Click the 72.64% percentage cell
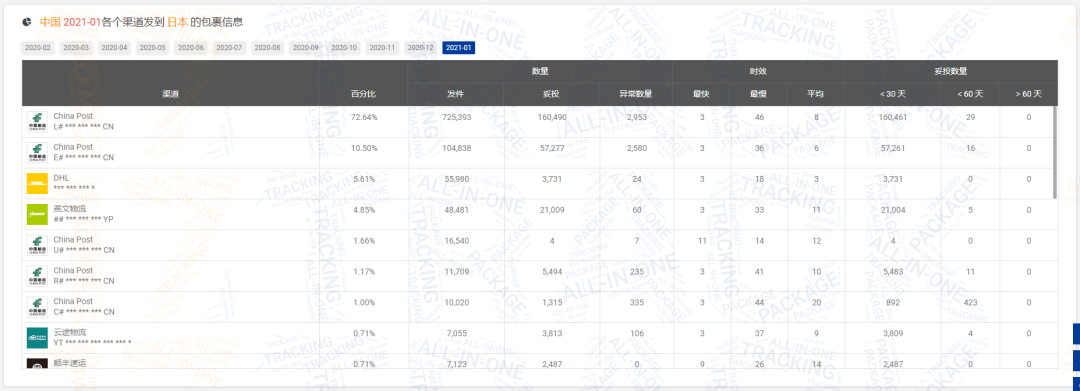The width and height of the screenshot is (1080, 391). (x=364, y=117)
